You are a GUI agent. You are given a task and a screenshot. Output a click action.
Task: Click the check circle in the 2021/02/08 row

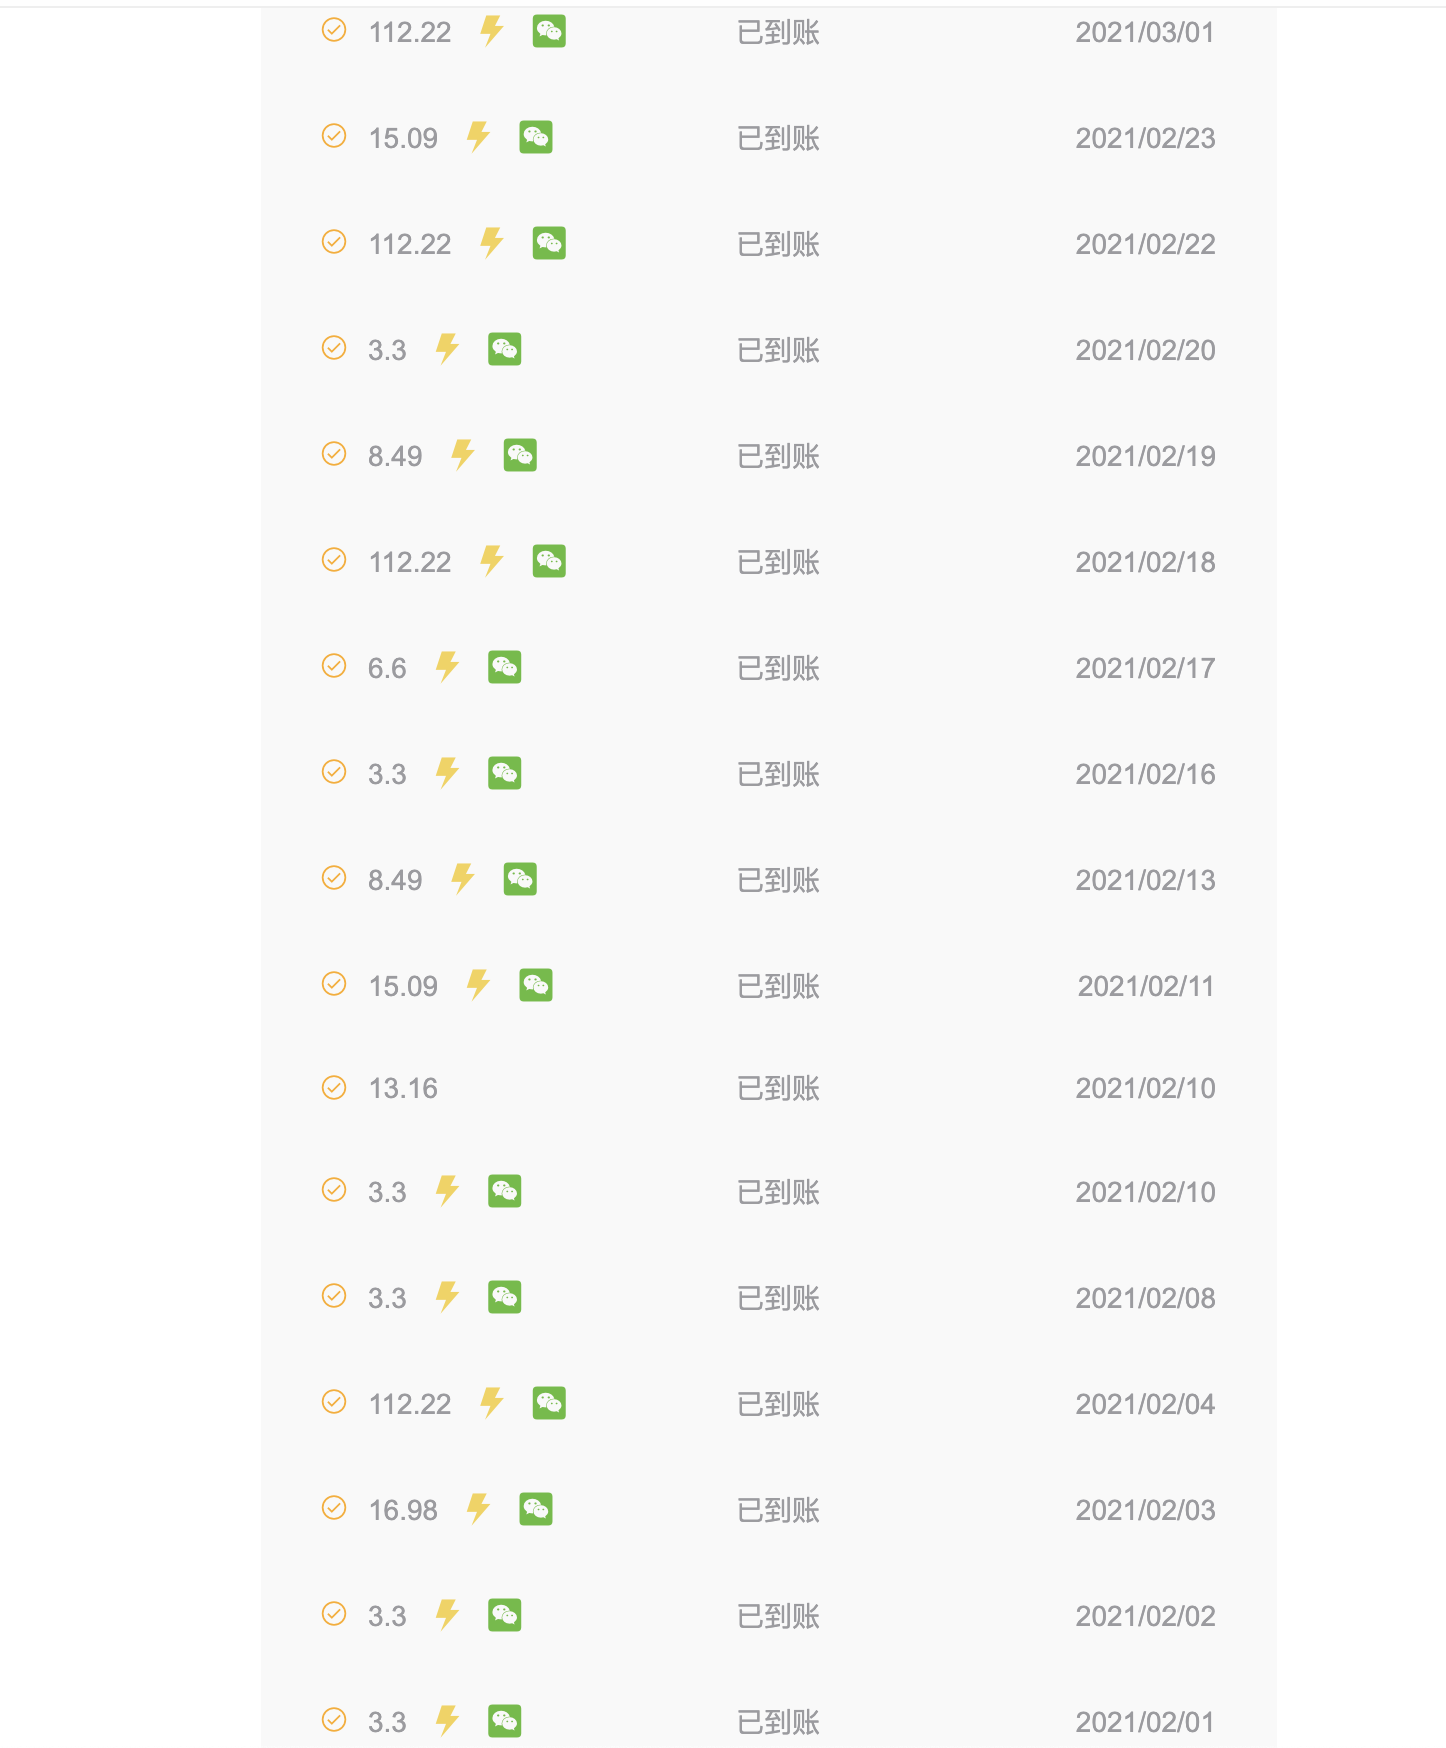point(334,1296)
